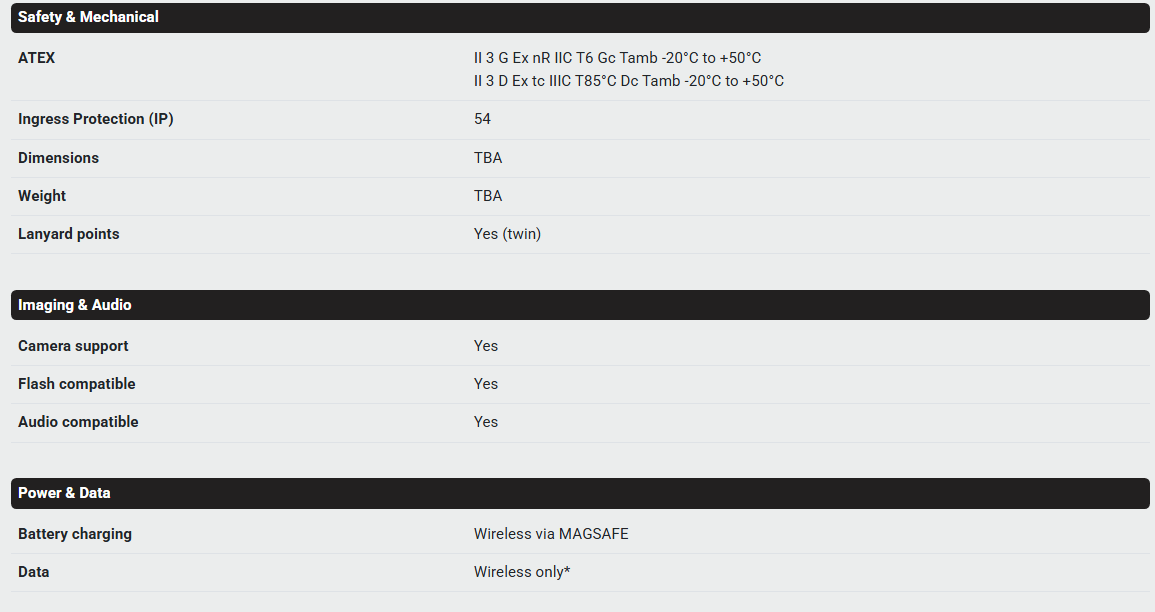The image size is (1155, 612).
Task: Click the Flash compatible label
Action: click(x=76, y=384)
